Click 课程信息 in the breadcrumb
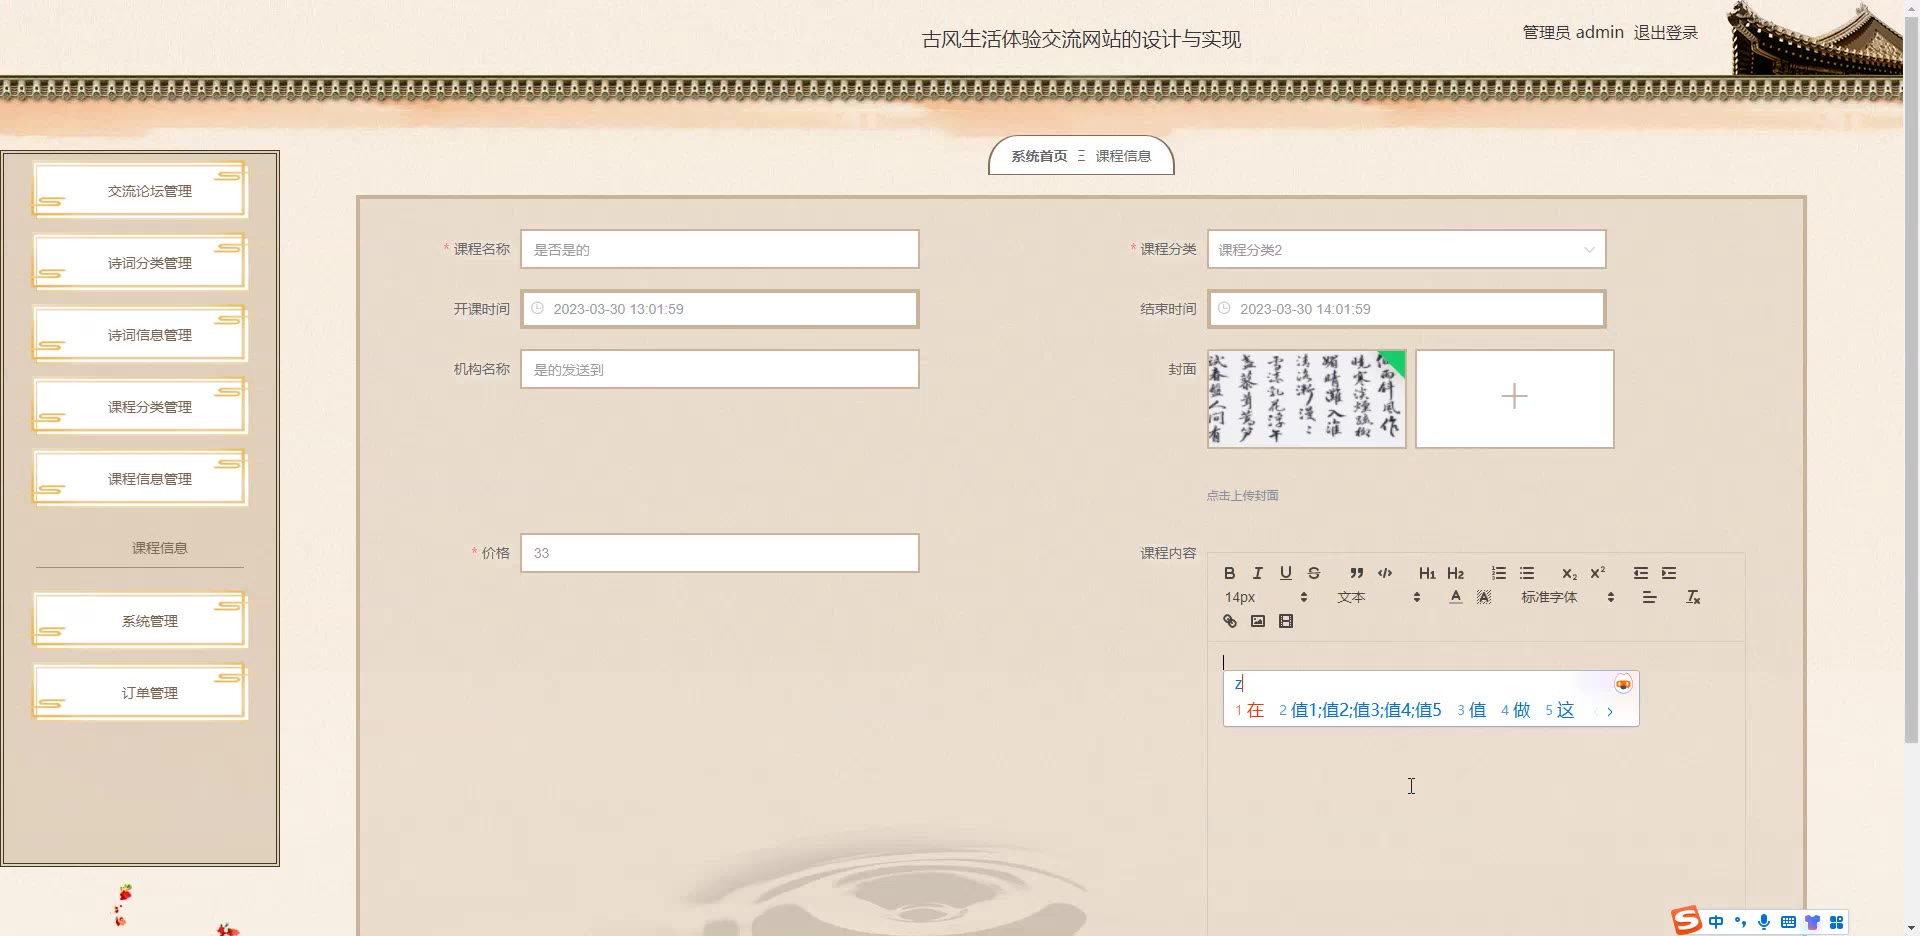Image resolution: width=1920 pixels, height=936 pixels. 1123,156
